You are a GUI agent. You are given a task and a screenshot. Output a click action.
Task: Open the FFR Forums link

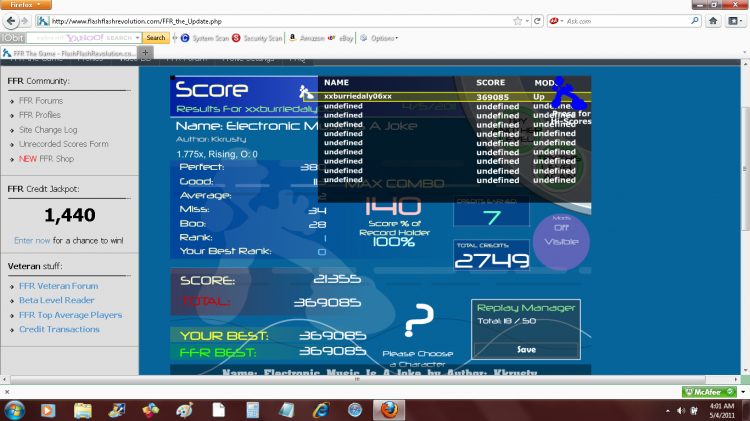(x=41, y=101)
